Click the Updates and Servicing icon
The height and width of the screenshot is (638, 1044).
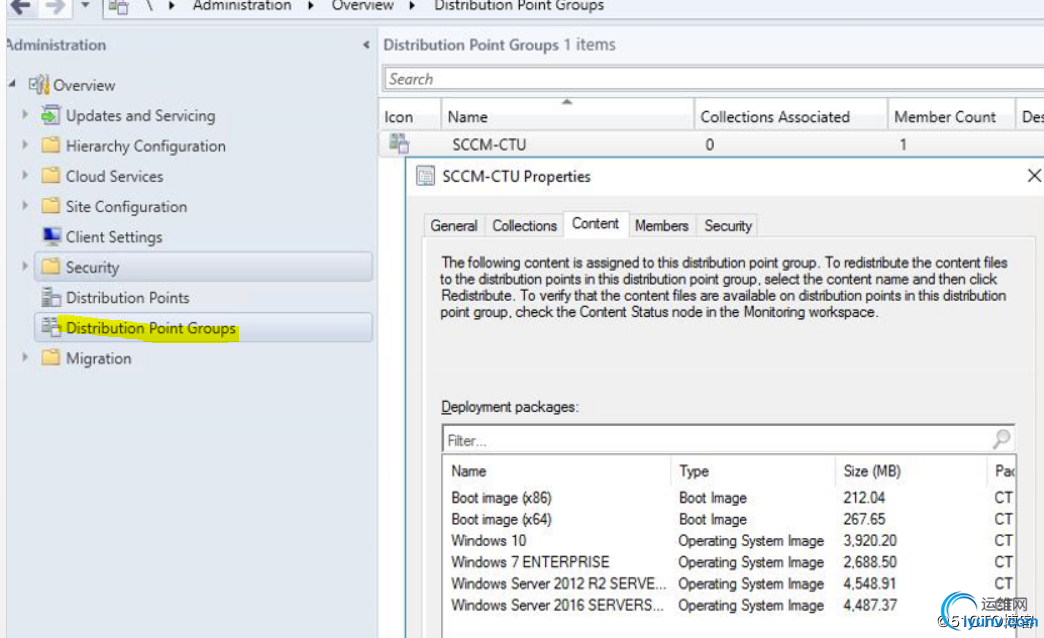click(x=51, y=115)
